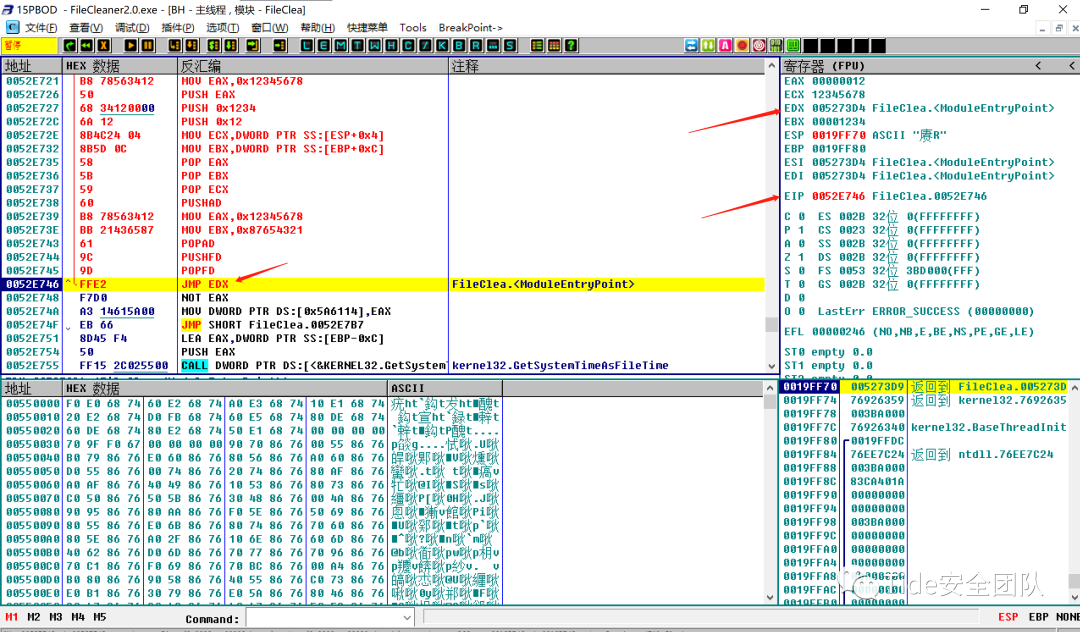Screen dimensions: 1080x632
Task: Close the program with X toolbar icon
Action: 103,45
